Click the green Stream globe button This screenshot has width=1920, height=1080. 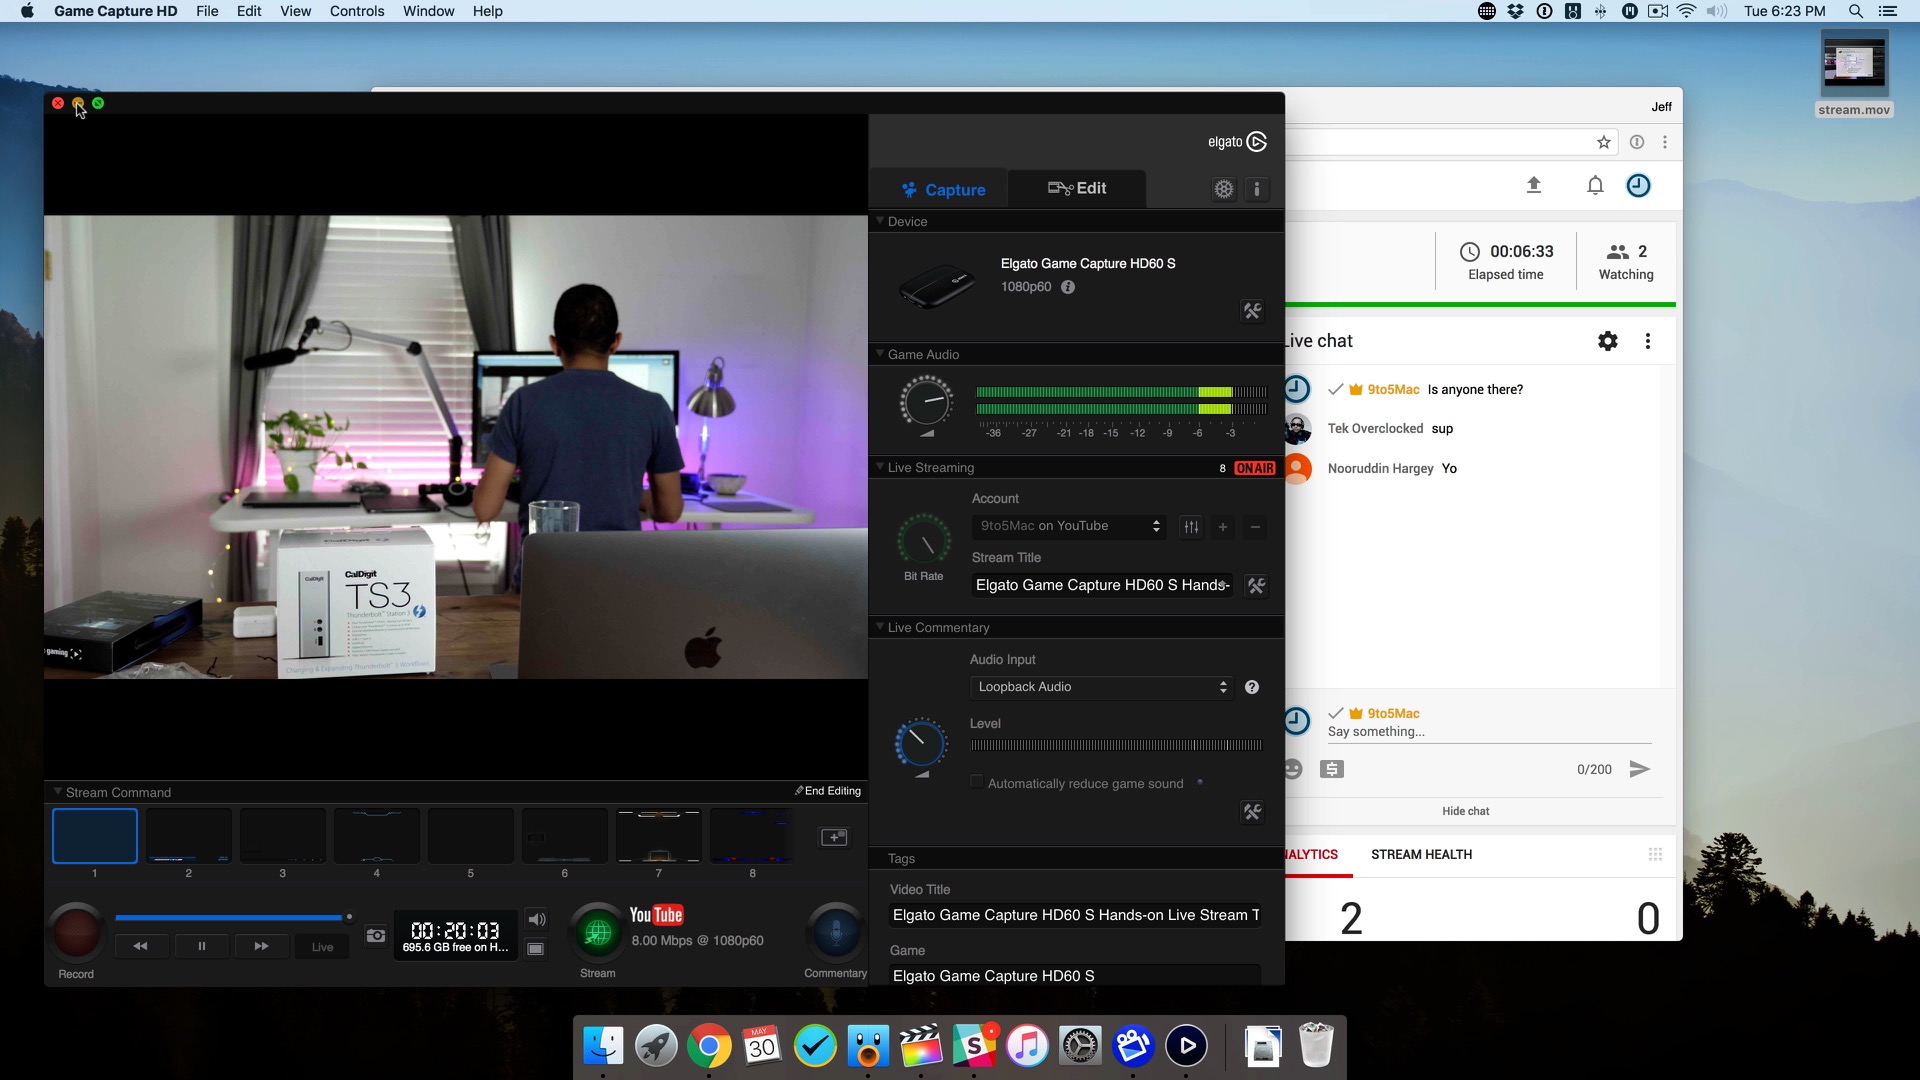click(x=598, y=932)
